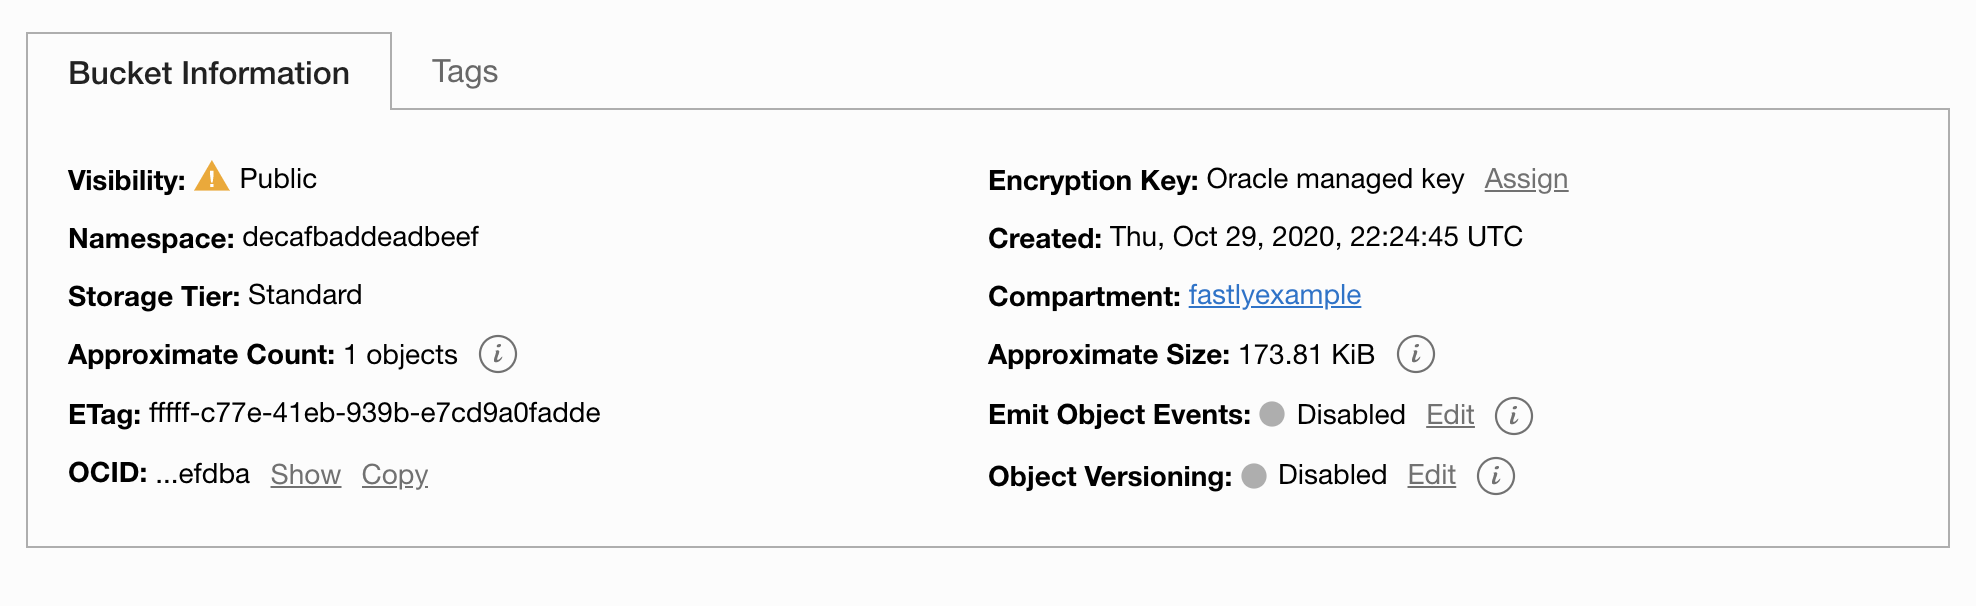Edit the Object Versioning setting
Image resolution: width=1976 pixels, height=606 pixels.
(1432, 476)
